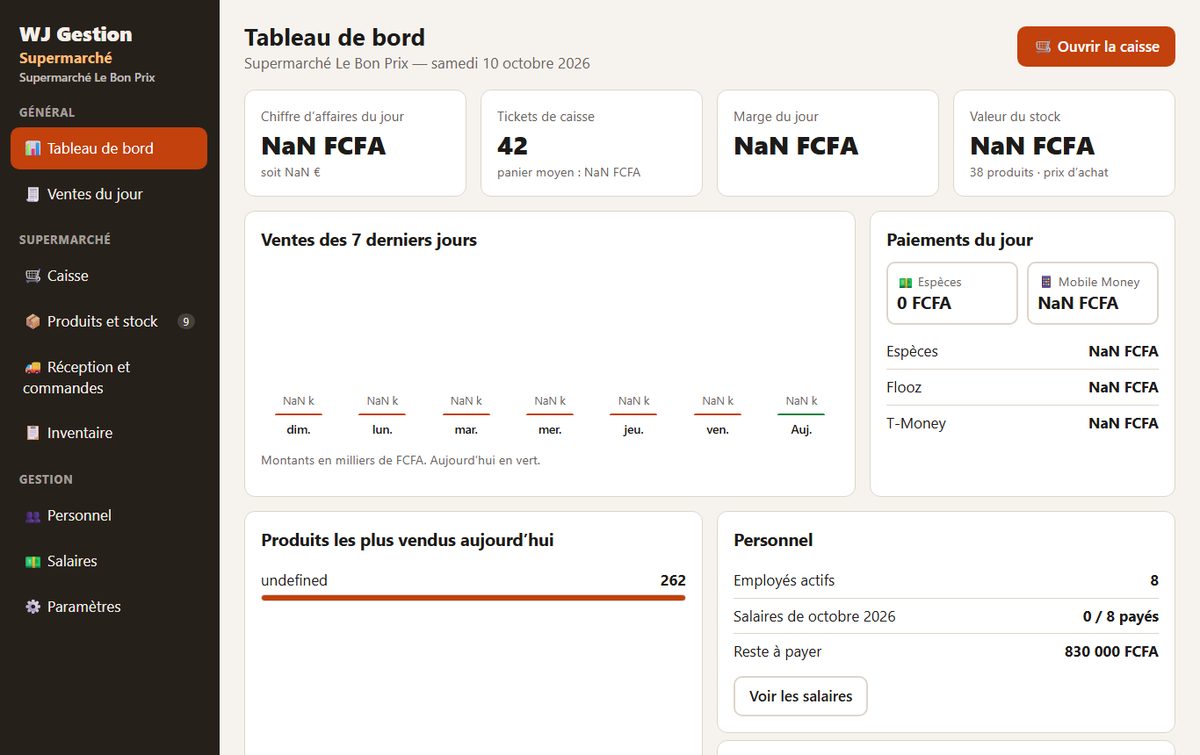
Task: Click Salaires de octobre 2026 row
Action: pos(946,616)
